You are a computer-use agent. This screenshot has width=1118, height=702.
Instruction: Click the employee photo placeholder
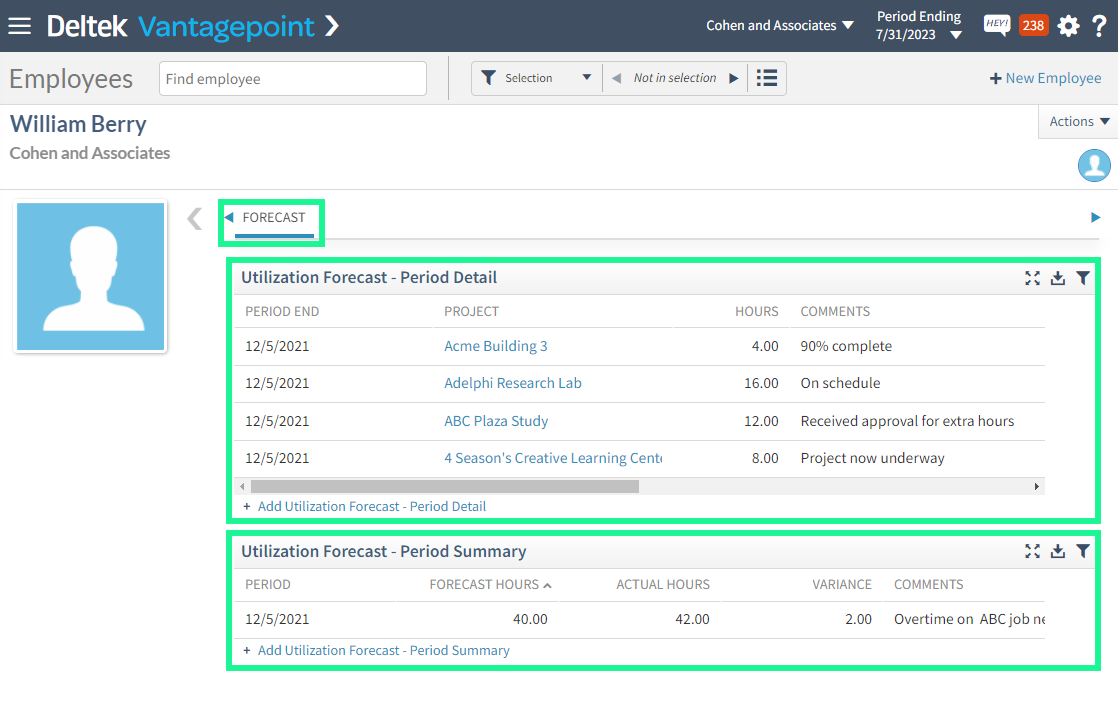(91, 277)
